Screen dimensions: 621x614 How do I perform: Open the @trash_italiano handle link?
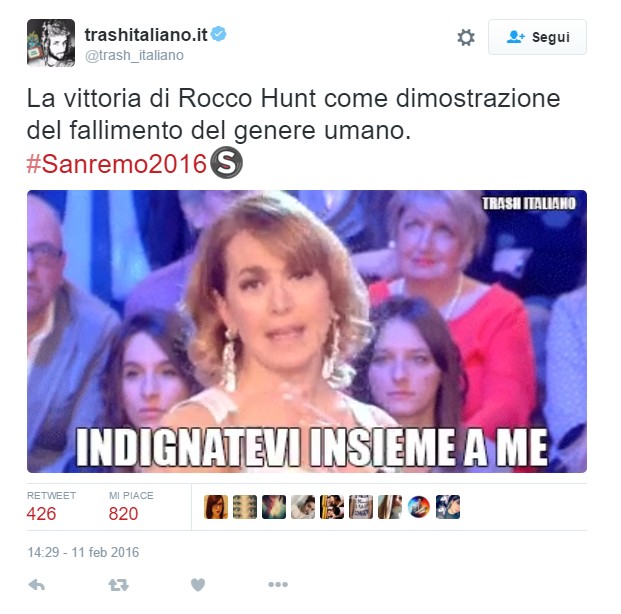tap(134, 55)
